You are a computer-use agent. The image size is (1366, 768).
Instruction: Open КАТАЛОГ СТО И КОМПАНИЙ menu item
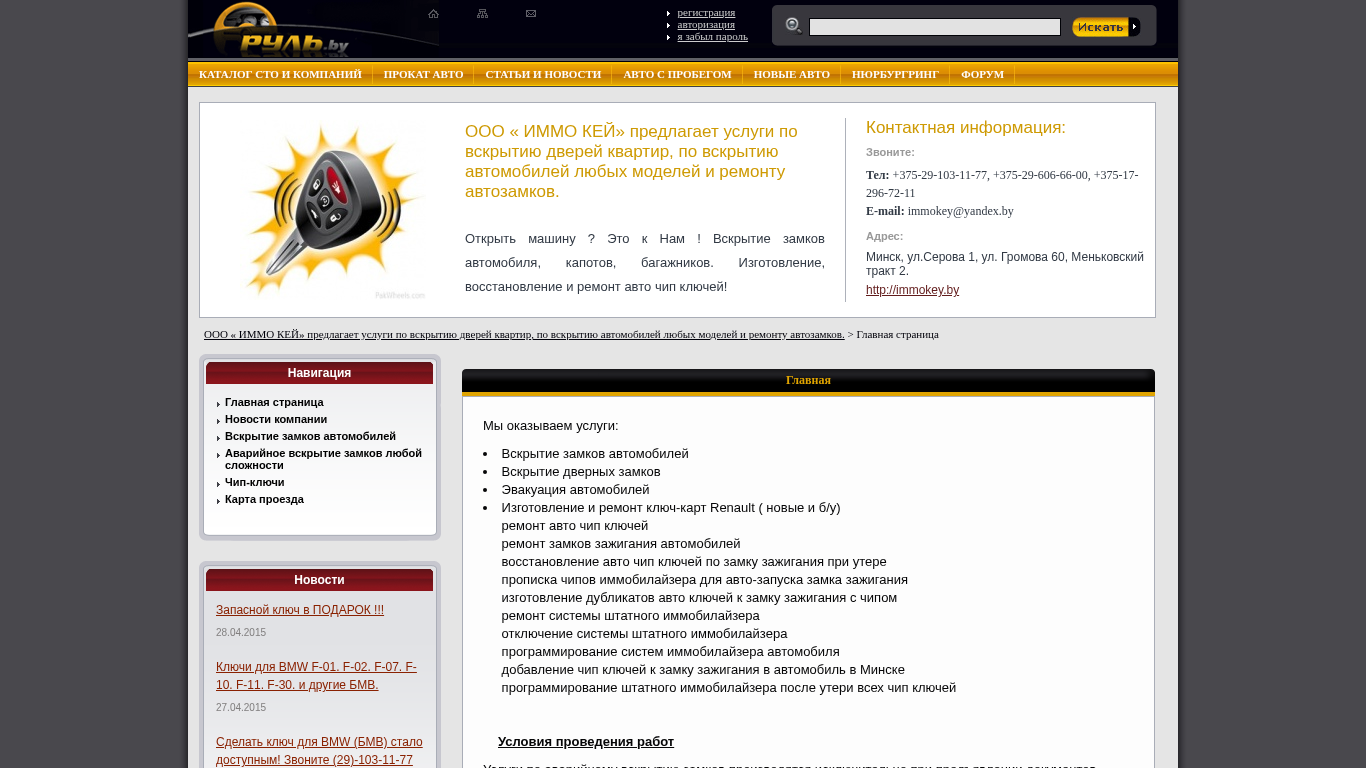[280, 74]
